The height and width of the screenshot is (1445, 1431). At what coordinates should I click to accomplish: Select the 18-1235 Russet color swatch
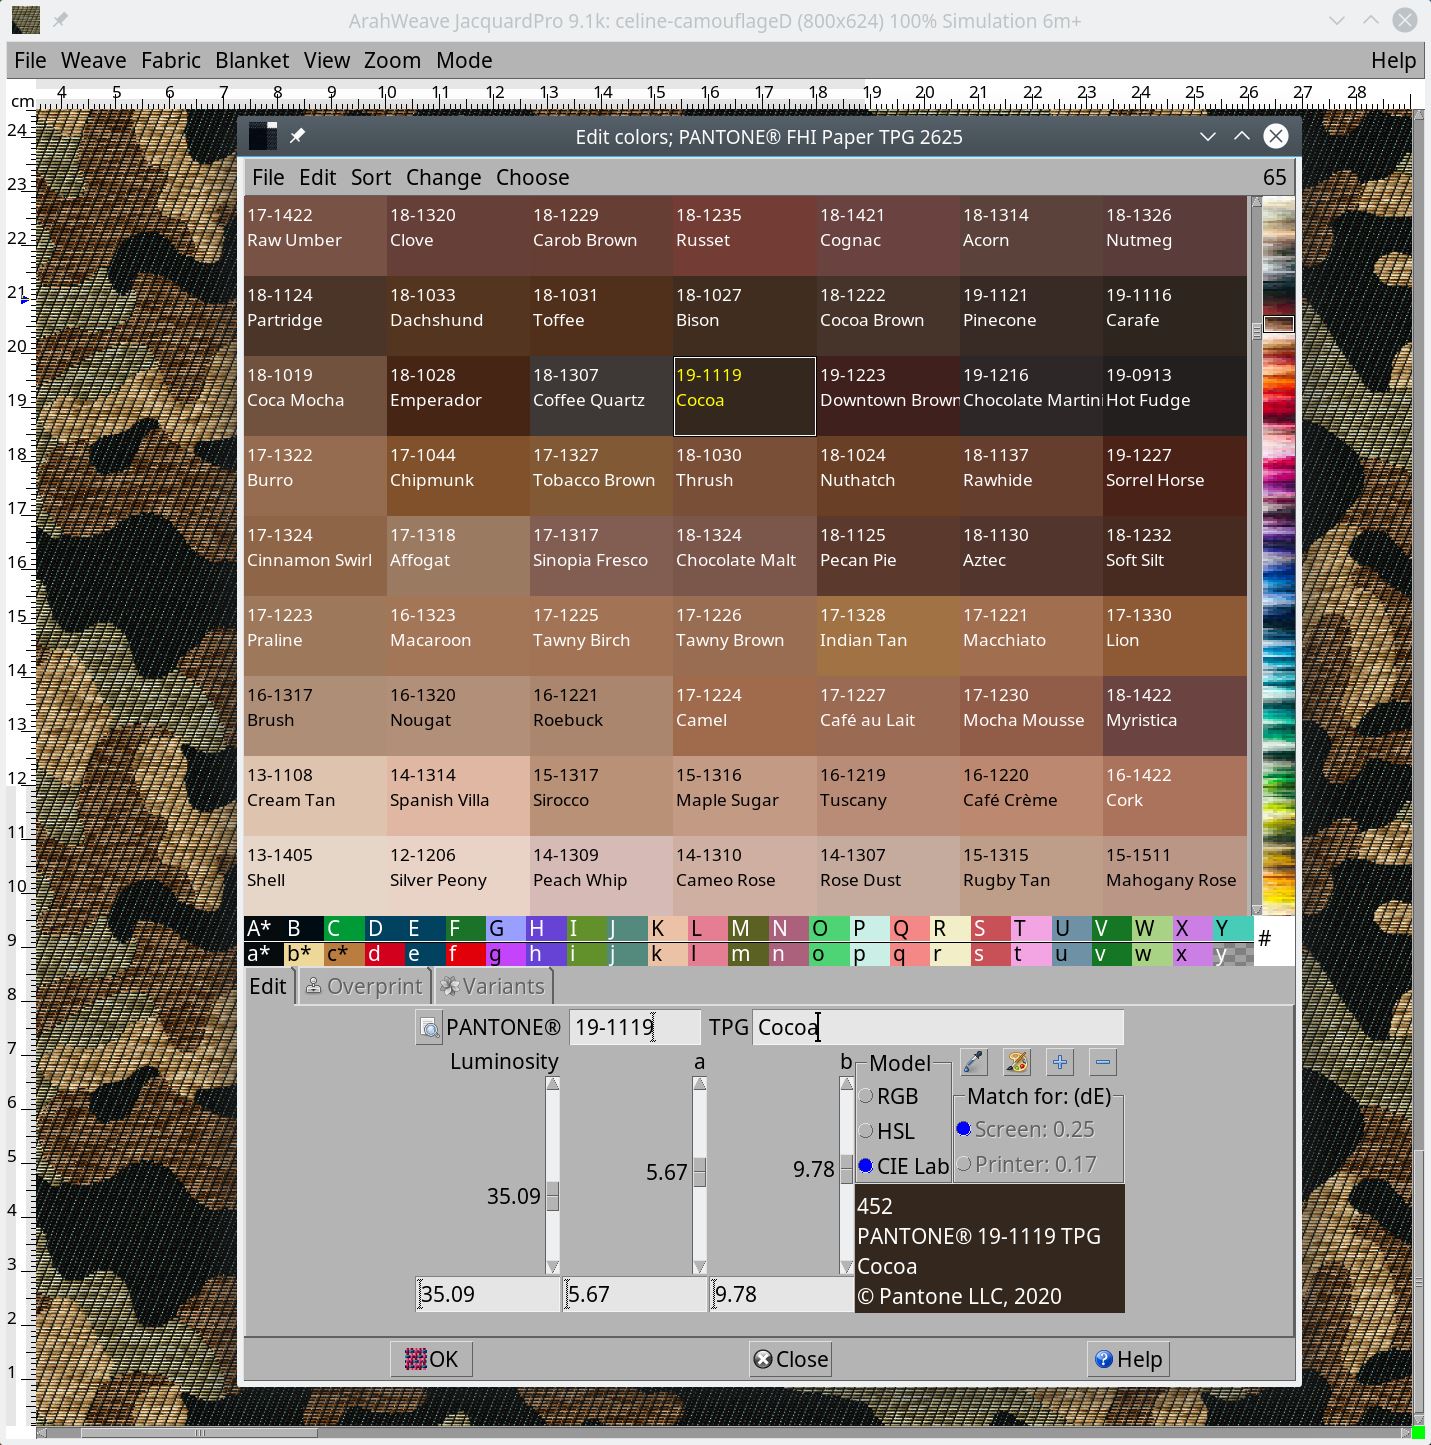tap(745, 236)
